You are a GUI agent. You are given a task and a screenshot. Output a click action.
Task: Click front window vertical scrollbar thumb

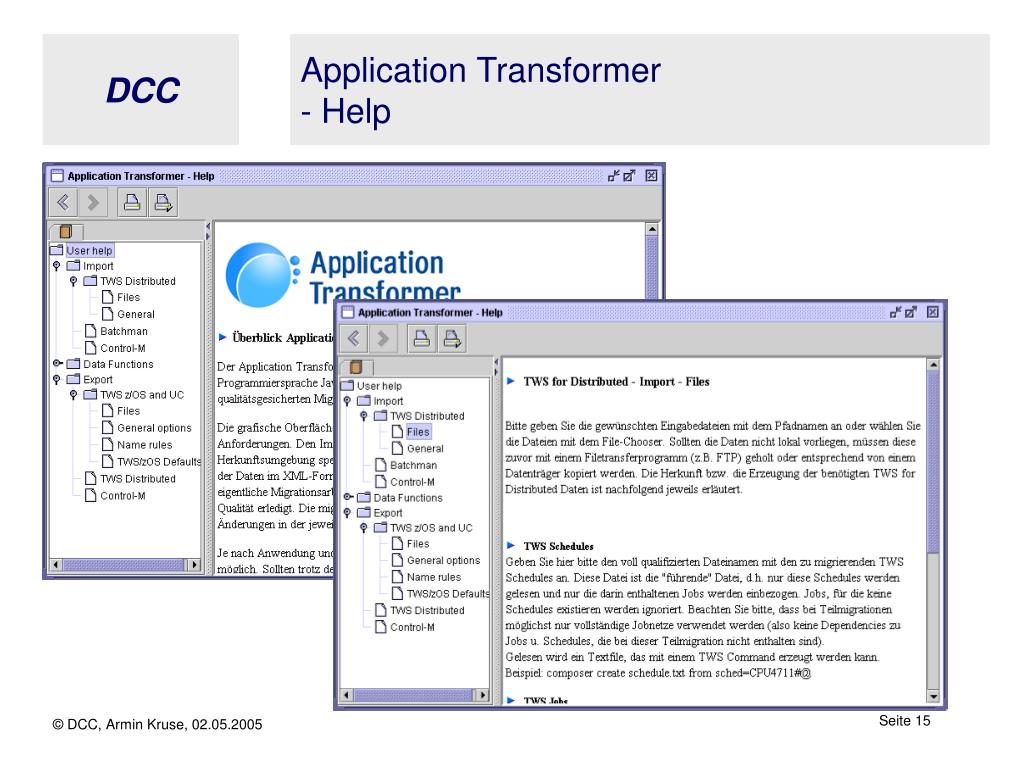pos(933,462)
